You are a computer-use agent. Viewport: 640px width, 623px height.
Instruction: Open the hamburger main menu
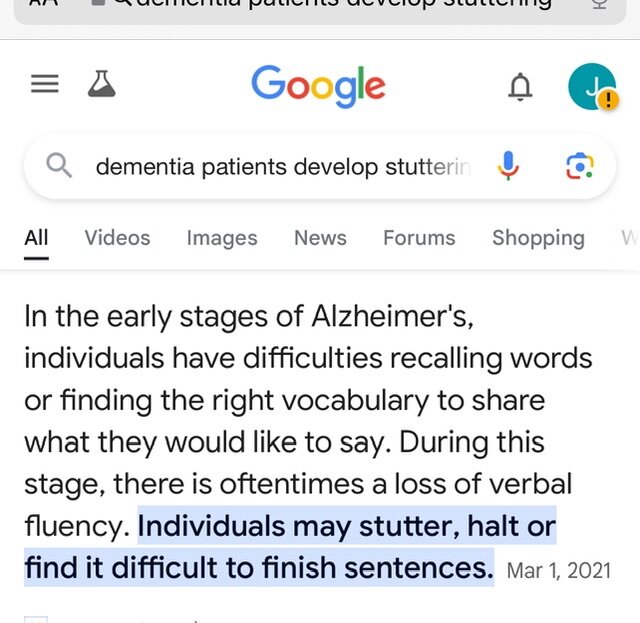[x=45, y=84]
